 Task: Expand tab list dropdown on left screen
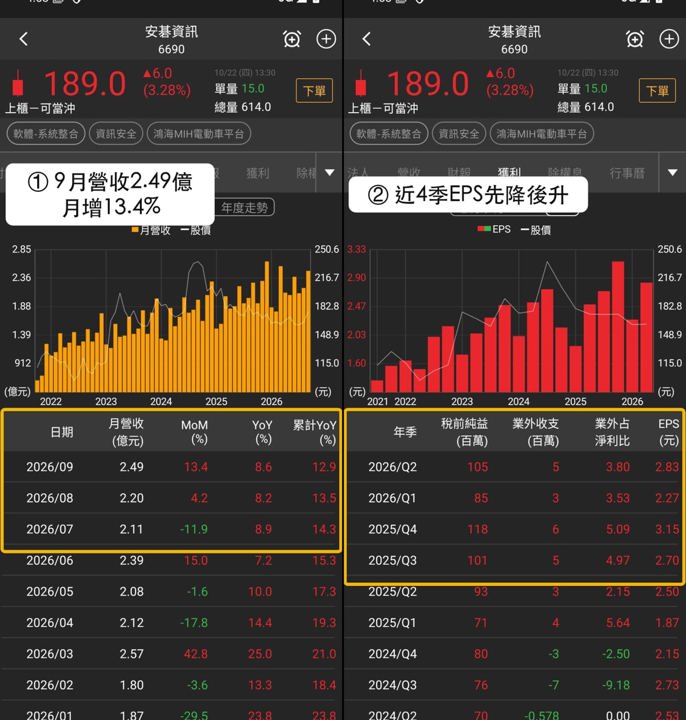330,173
